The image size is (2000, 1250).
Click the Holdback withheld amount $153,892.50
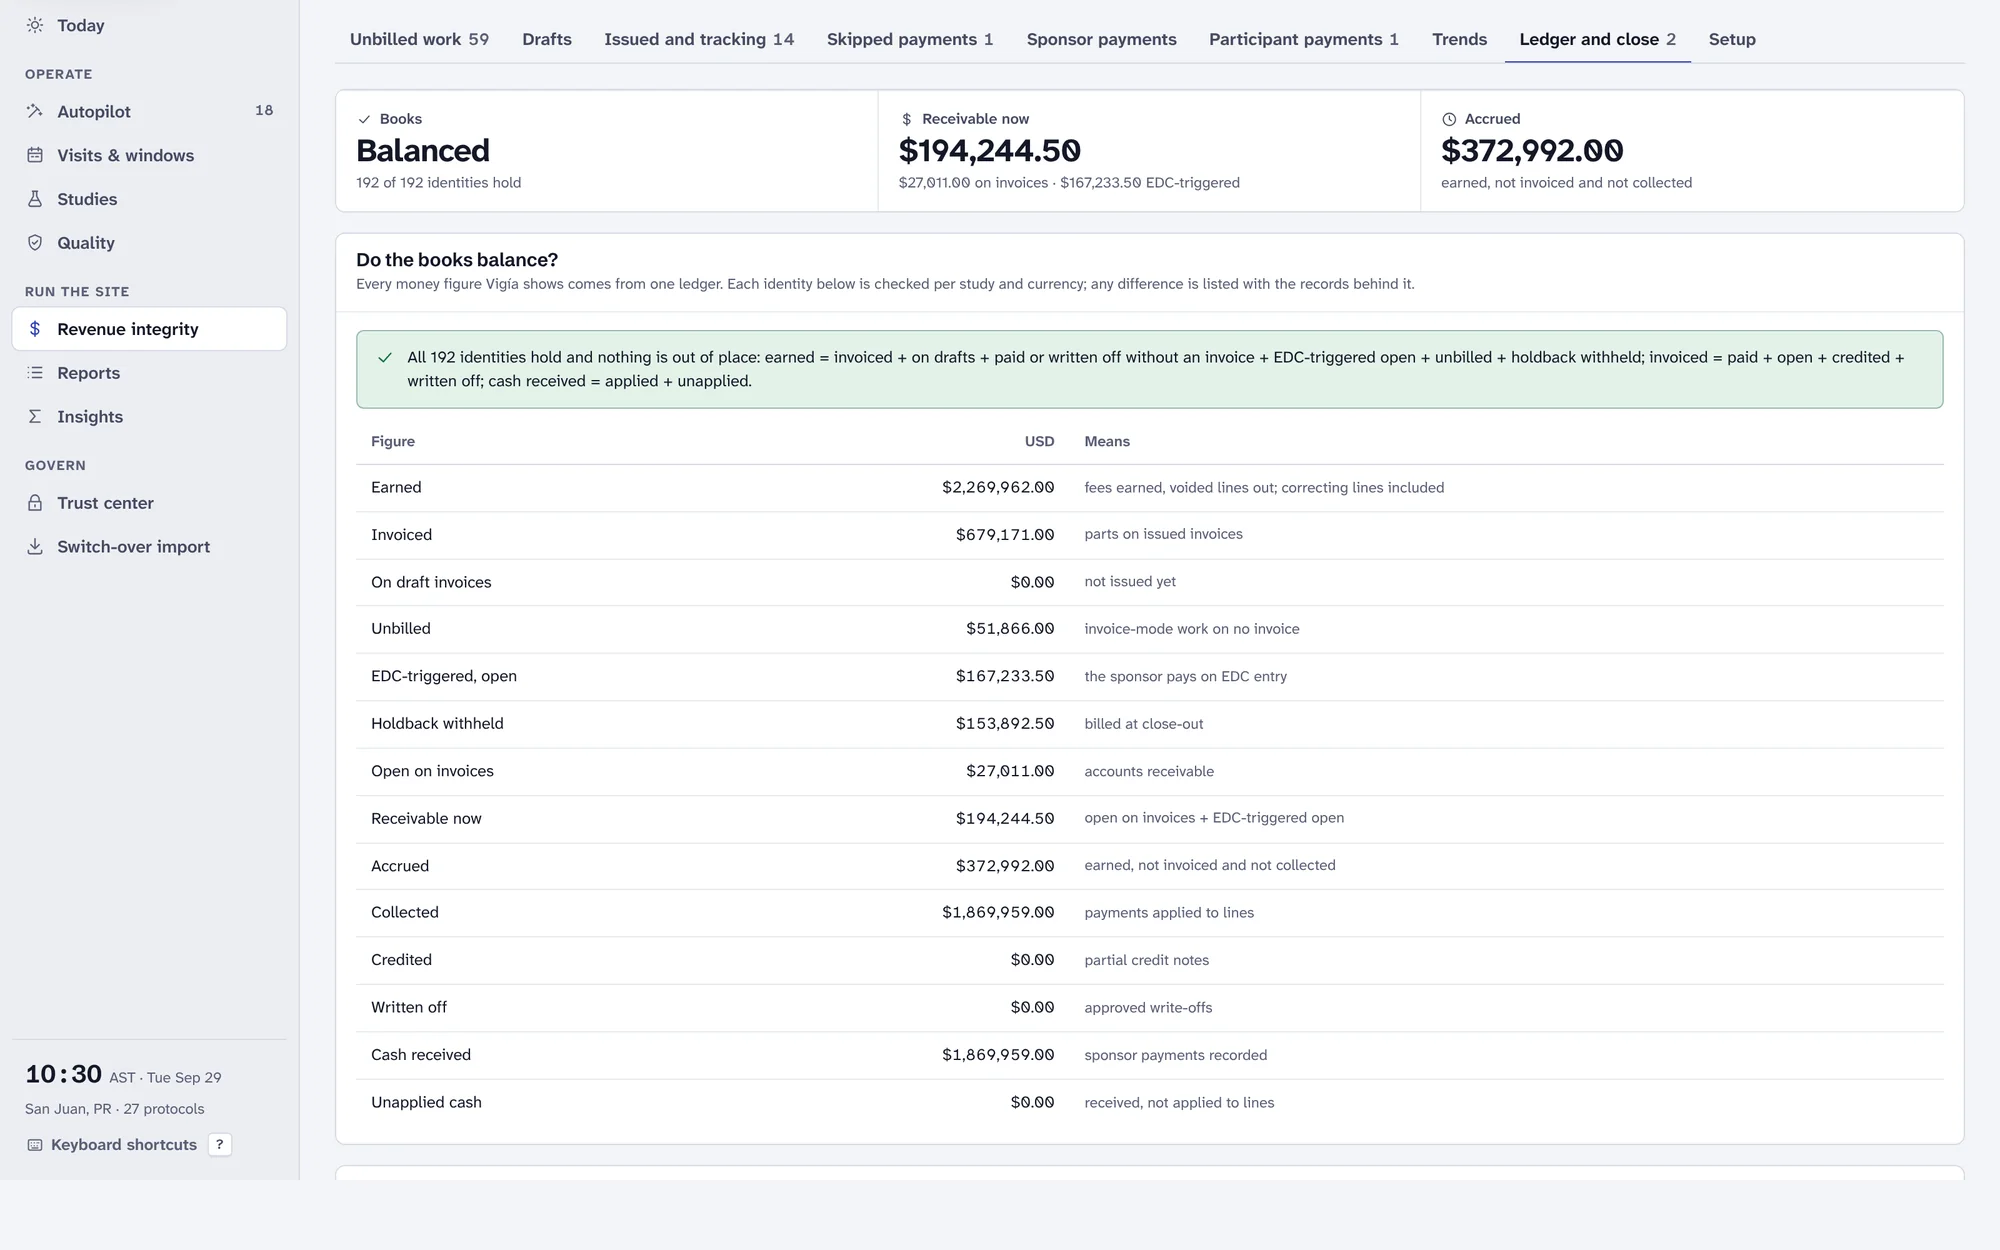tap(1005, 724)
